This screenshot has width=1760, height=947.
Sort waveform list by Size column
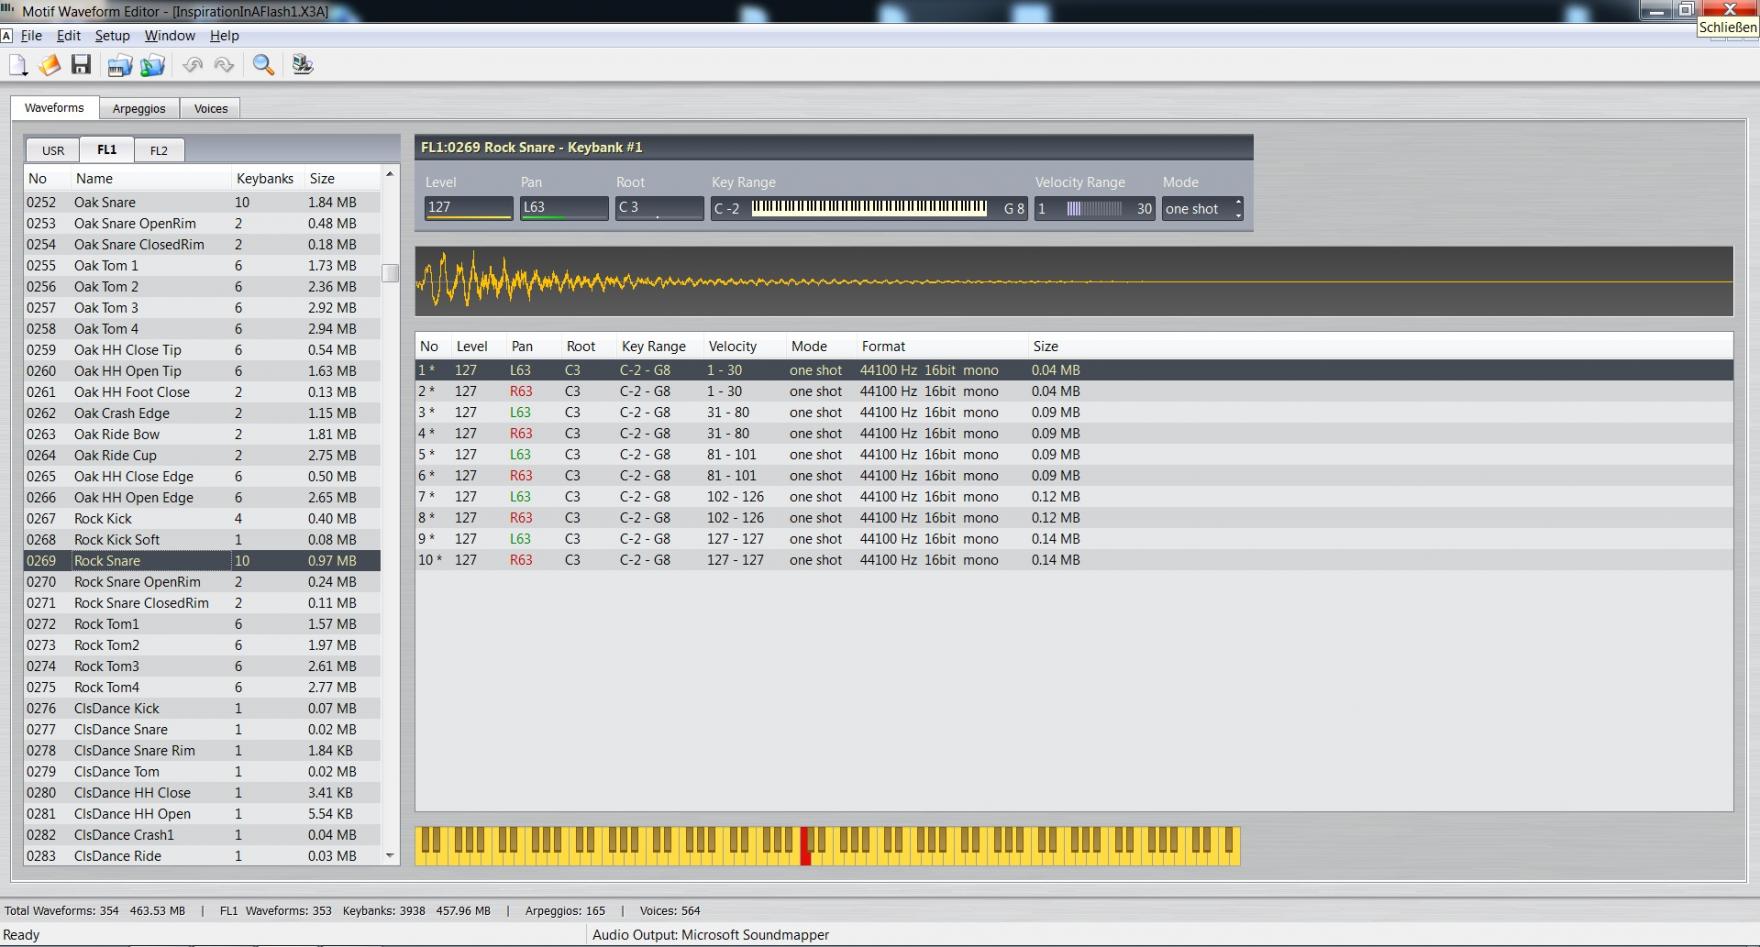click(x=342, y=178)
